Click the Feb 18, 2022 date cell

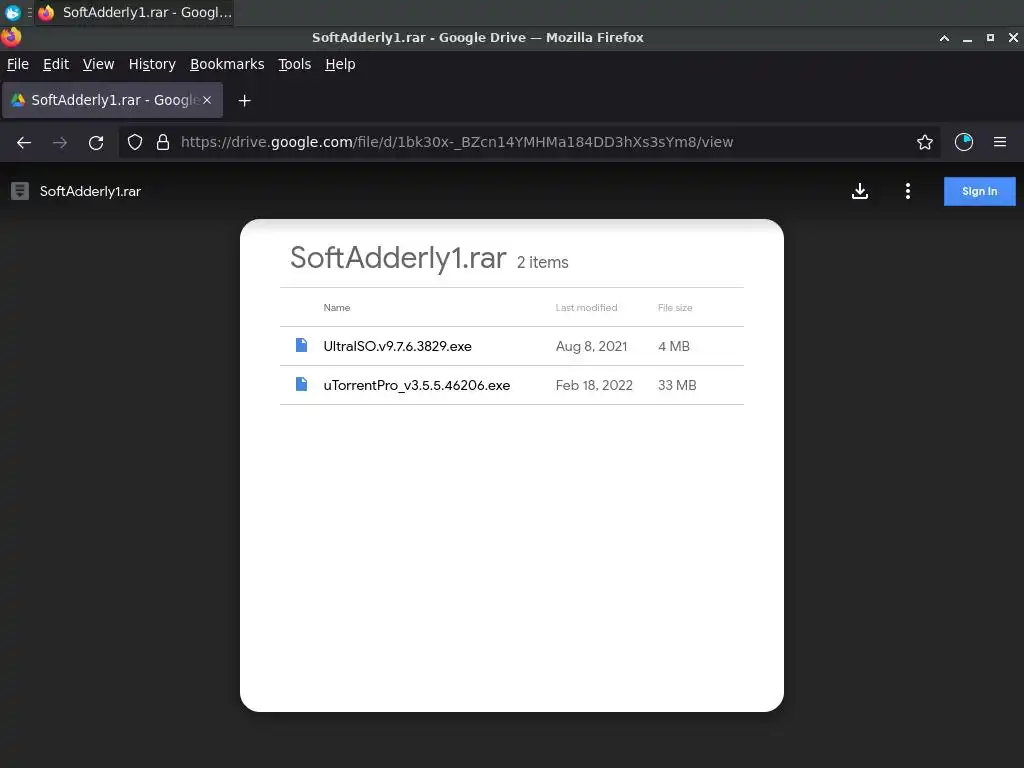(x=594, y=385)
